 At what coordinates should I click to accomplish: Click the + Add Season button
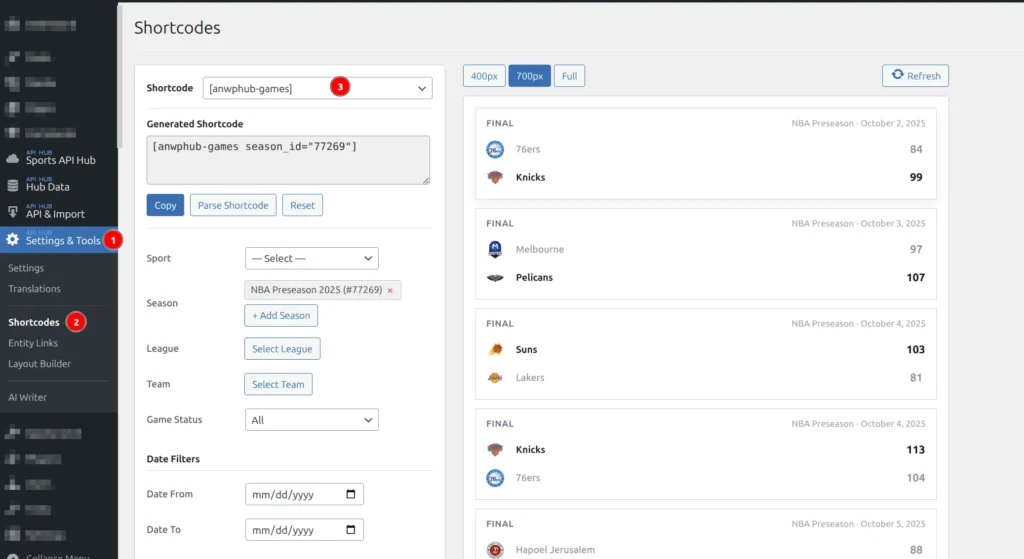coord(281,315)
